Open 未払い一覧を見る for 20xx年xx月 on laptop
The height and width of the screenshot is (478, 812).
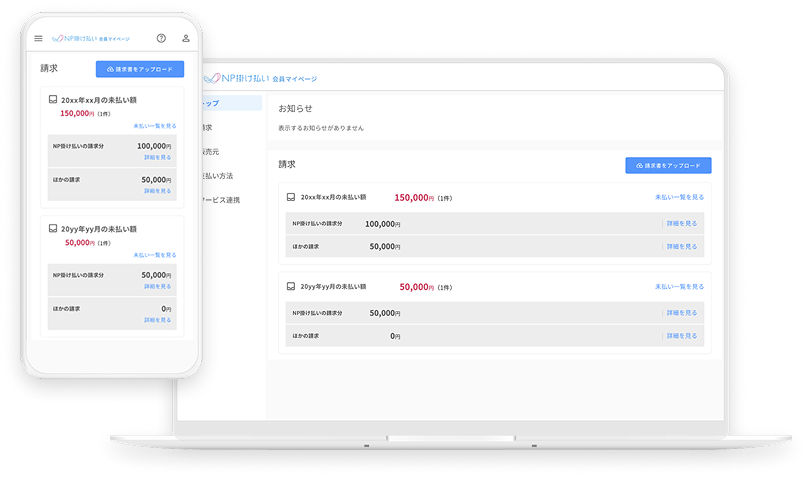pyautogui.click(x=679, y=197)
